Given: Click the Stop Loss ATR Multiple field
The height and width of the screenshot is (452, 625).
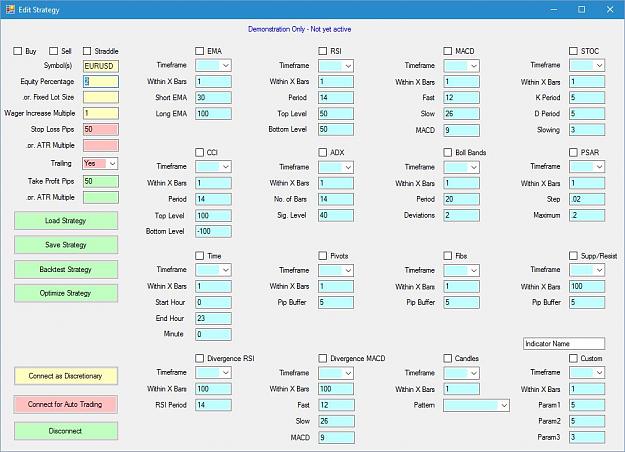Looking at the screenshot, I should pos(100,145).
